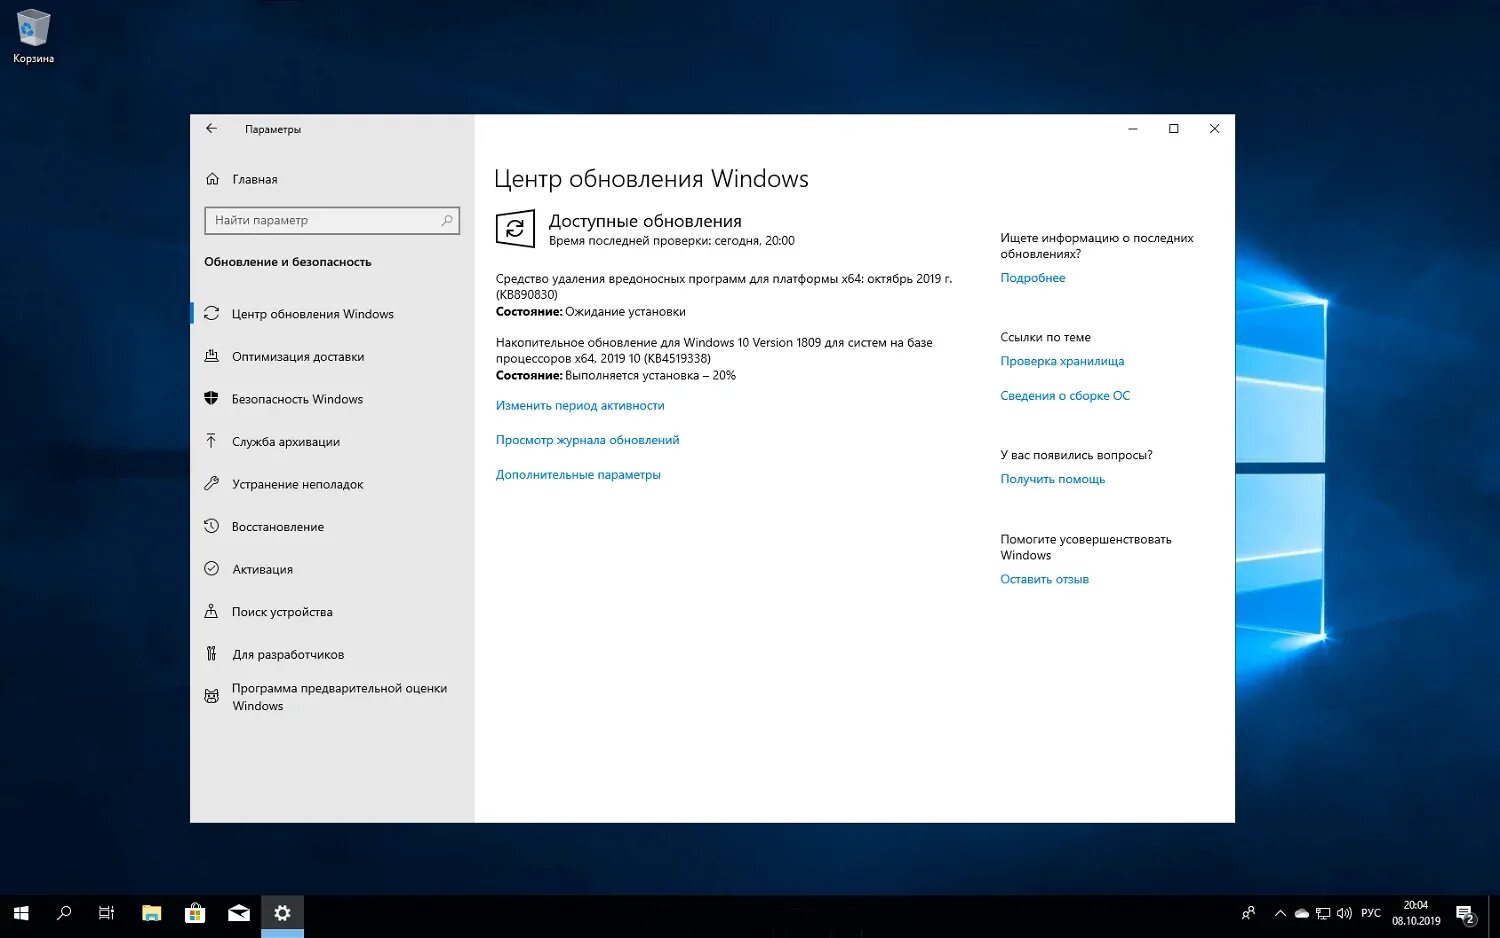Click the volume speaker tray icon
Viewport: 1500px width, 938px height.
(x=1344, y=913)
